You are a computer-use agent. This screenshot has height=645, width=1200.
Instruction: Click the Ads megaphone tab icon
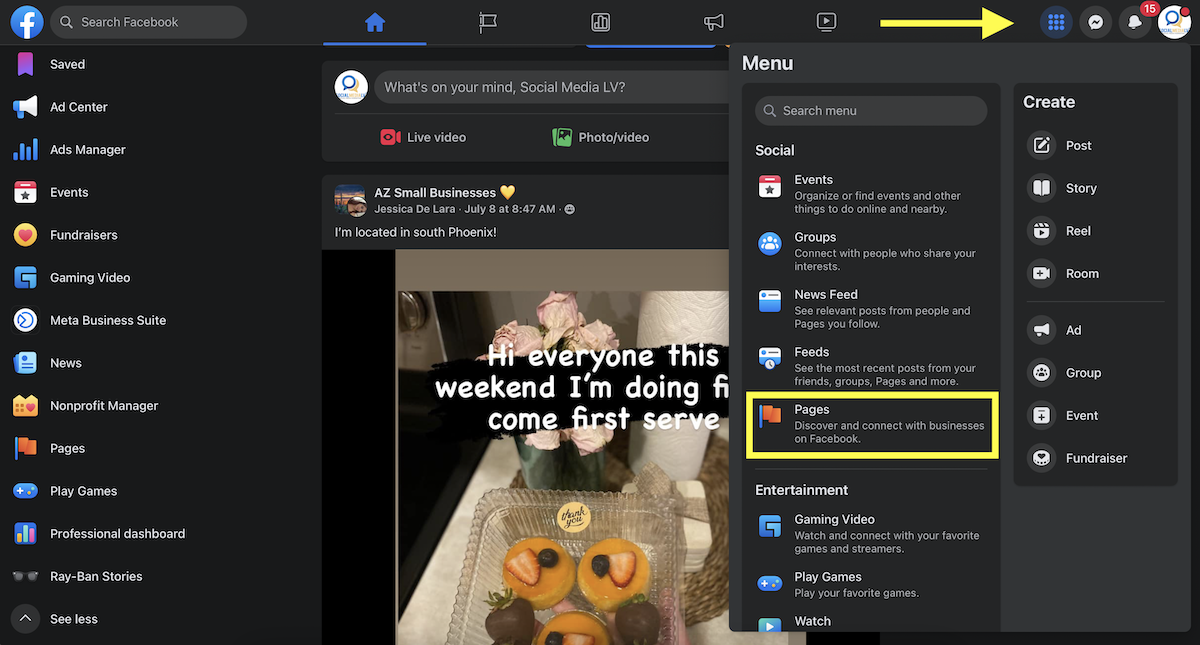[713, 22]
